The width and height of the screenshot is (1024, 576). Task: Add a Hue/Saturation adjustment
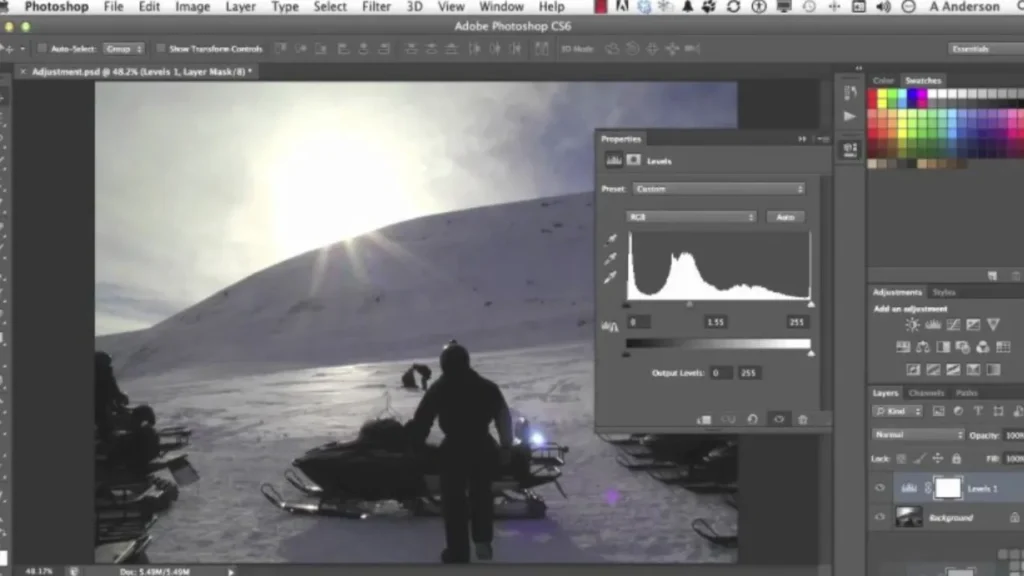coord(903,347)
